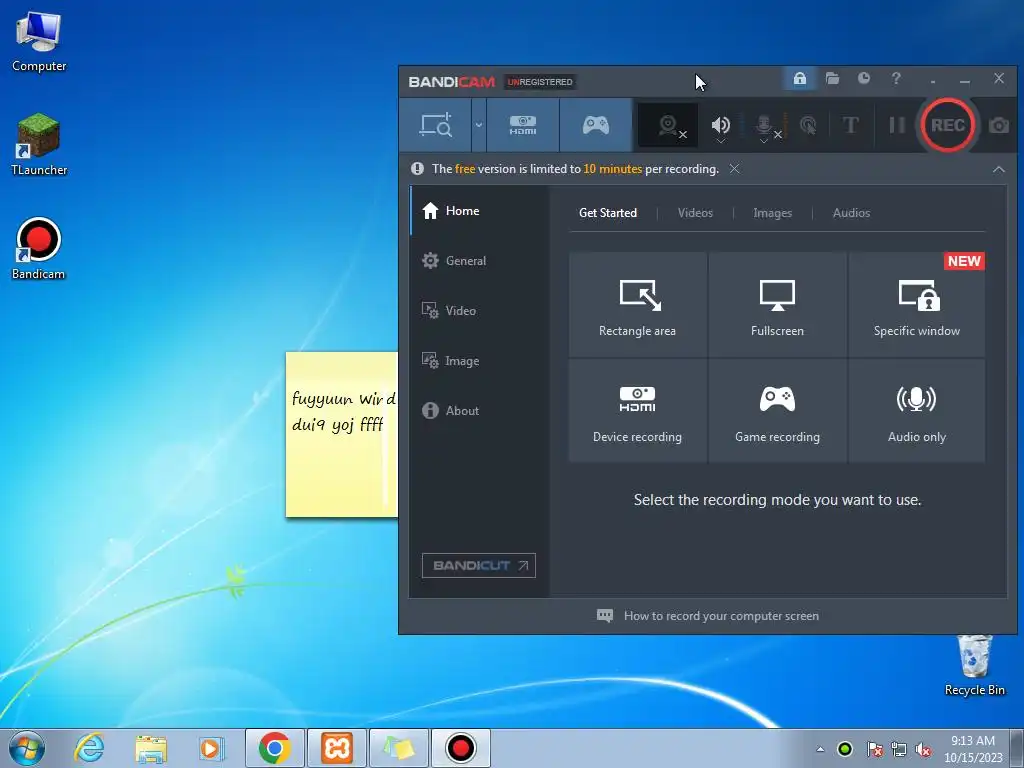Expand the microphone options small arrow
Screen dimensions: 1024x768
763,140
